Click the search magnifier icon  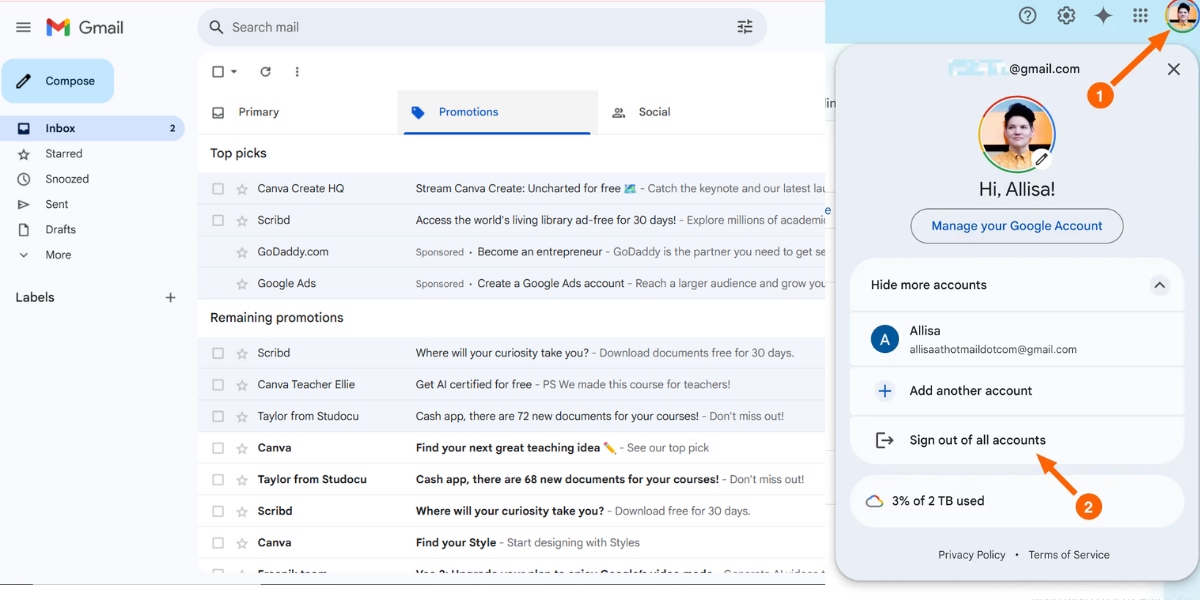pyautogui.click(x=216, y=27)
